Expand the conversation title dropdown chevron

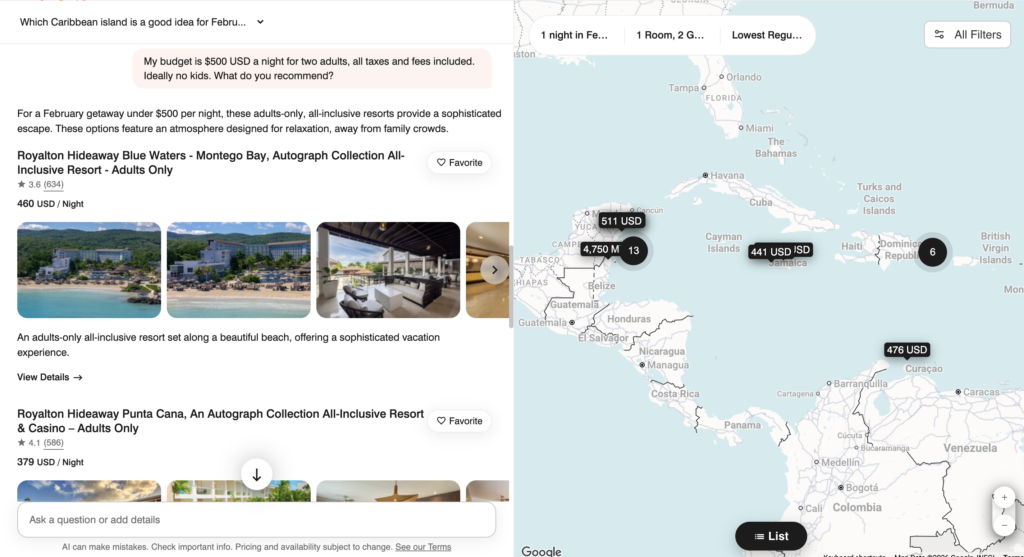[260, 22]
